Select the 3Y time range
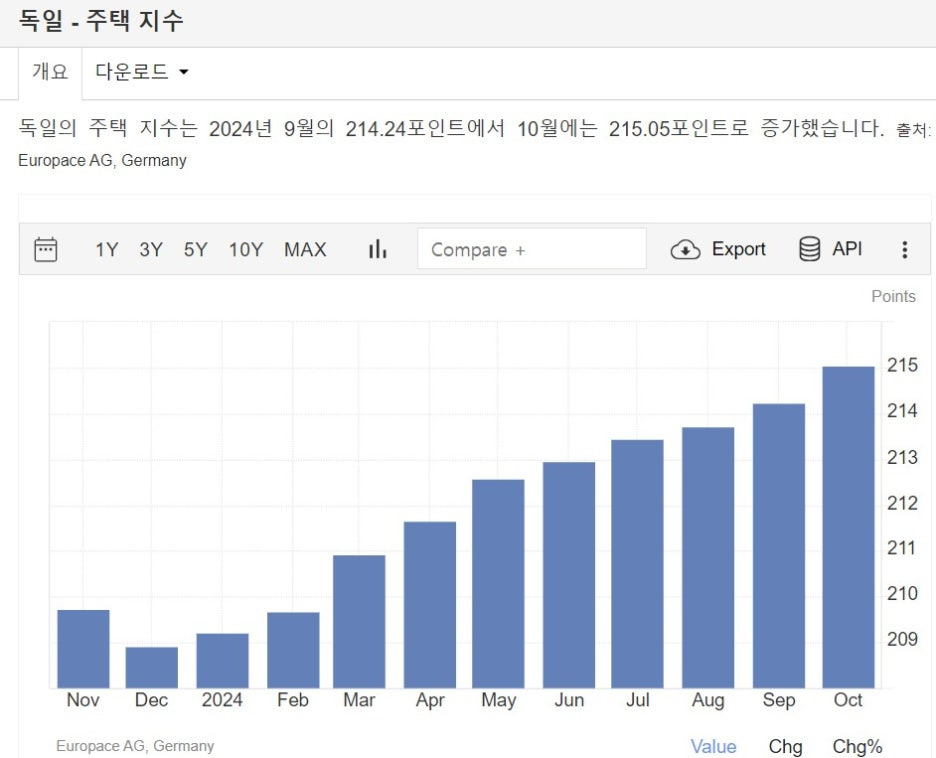Viewport: 936px width, 758px height. [x=151, y=249]
